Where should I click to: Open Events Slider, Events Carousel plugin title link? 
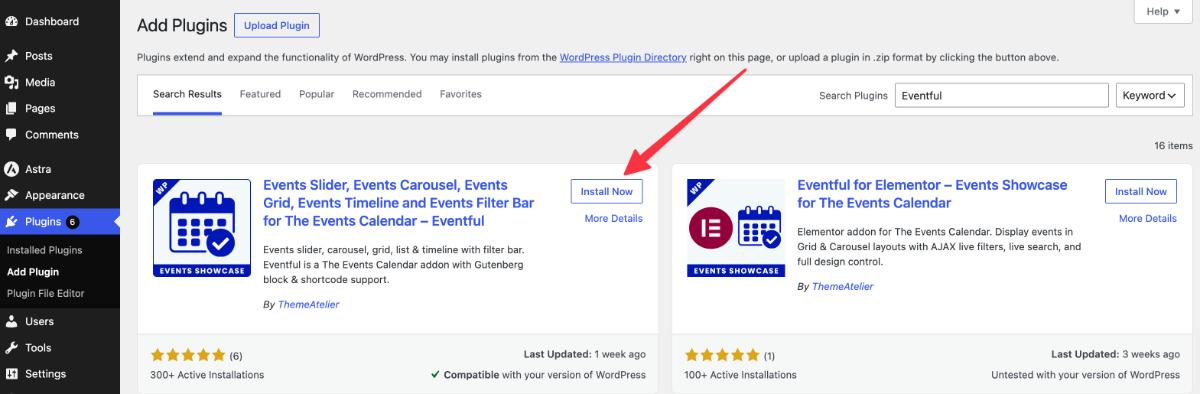click(399, 202)
